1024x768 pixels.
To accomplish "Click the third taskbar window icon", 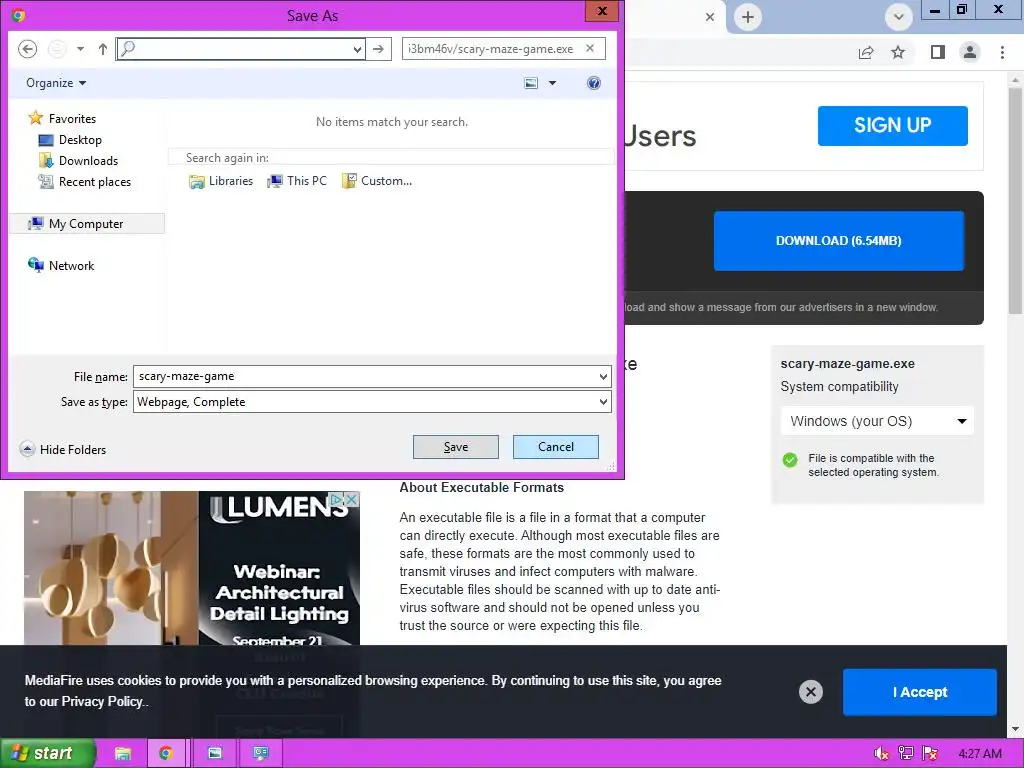I will pos(215,754).
